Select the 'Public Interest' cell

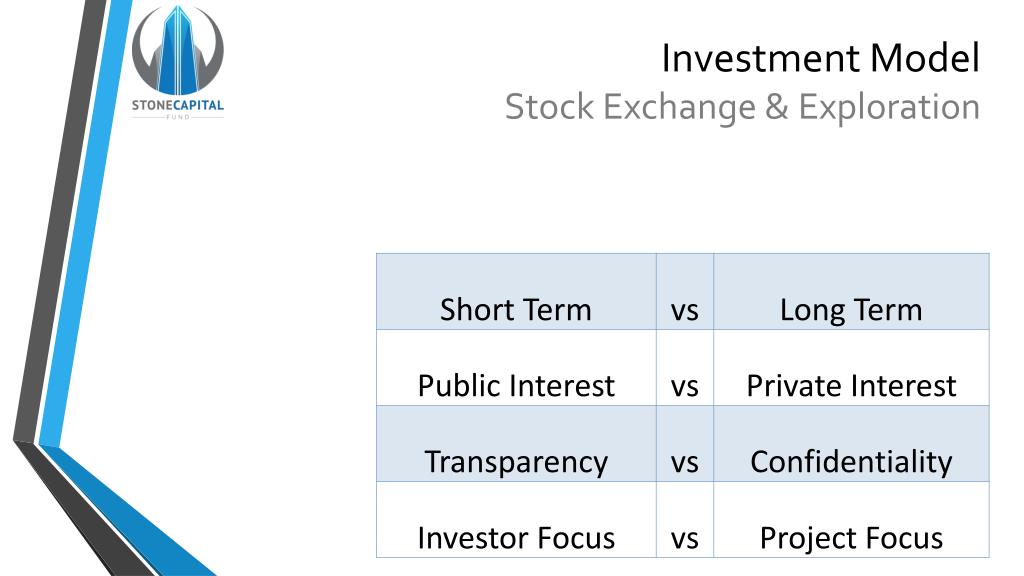516,368
